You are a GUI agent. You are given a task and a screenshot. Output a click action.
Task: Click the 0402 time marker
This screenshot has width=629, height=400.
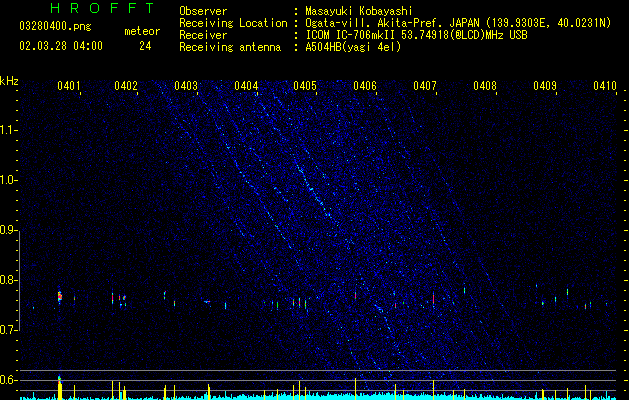[x=126, y=86]
